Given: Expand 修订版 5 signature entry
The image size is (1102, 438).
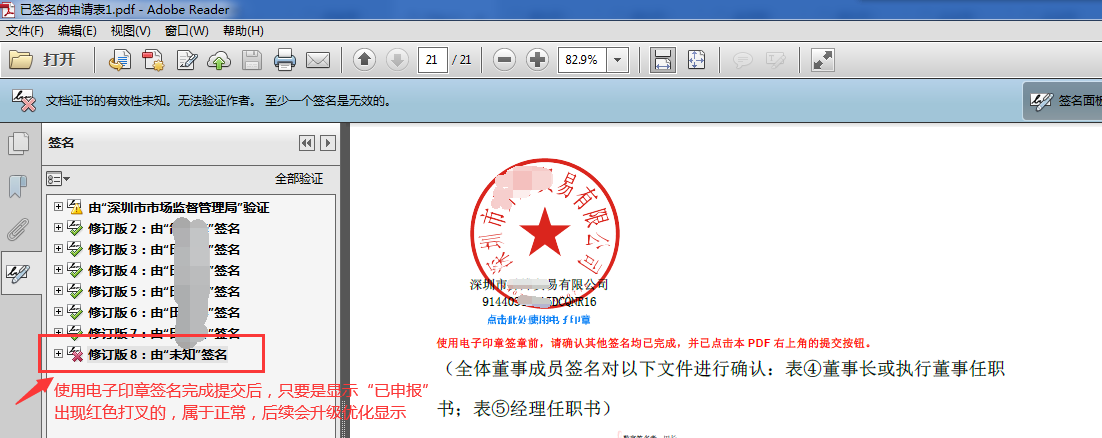Looking at the screenshot, I should [58, 290].
